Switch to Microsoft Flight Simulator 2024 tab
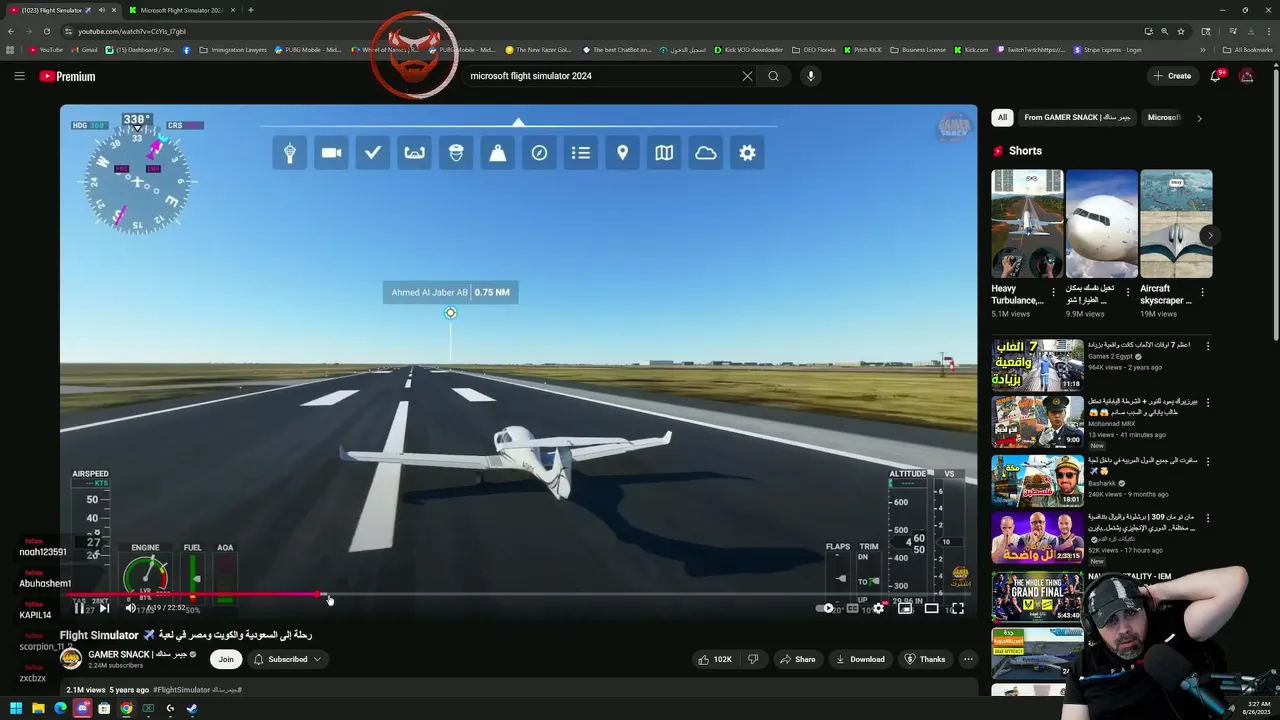This screenshot has height=720, width=1280. [180, 10]
